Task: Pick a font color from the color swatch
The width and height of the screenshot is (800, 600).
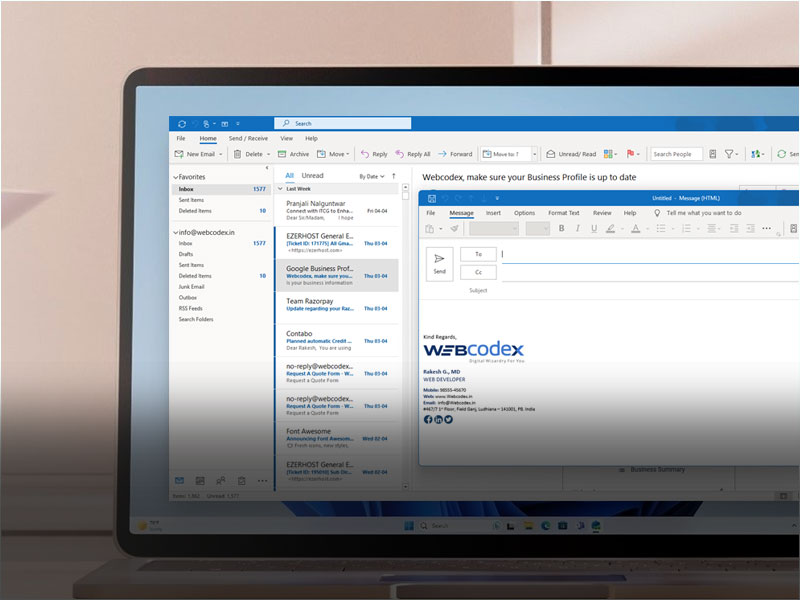Action: click(636, 229)
